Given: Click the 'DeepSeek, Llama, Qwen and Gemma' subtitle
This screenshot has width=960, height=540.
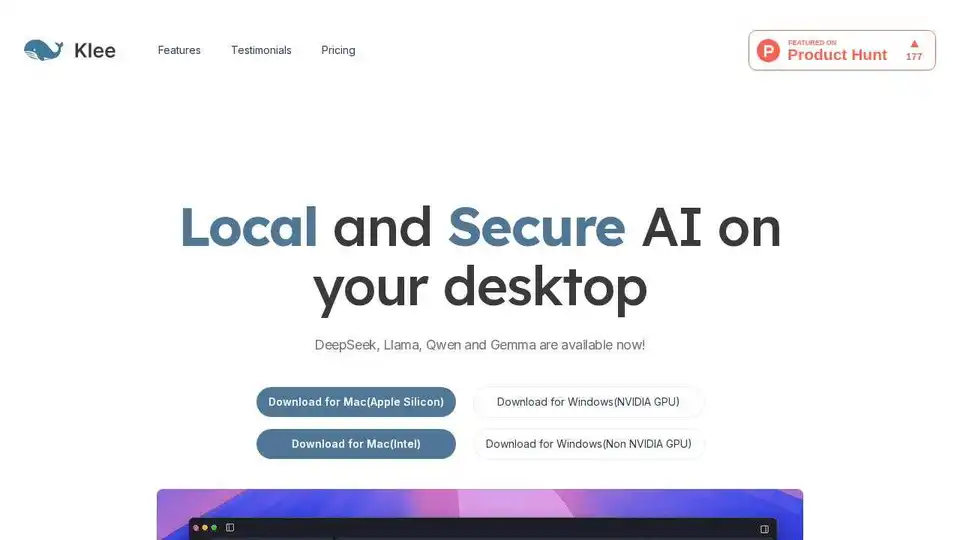Looking at the screenshot, I should click(x=480, y=345).
